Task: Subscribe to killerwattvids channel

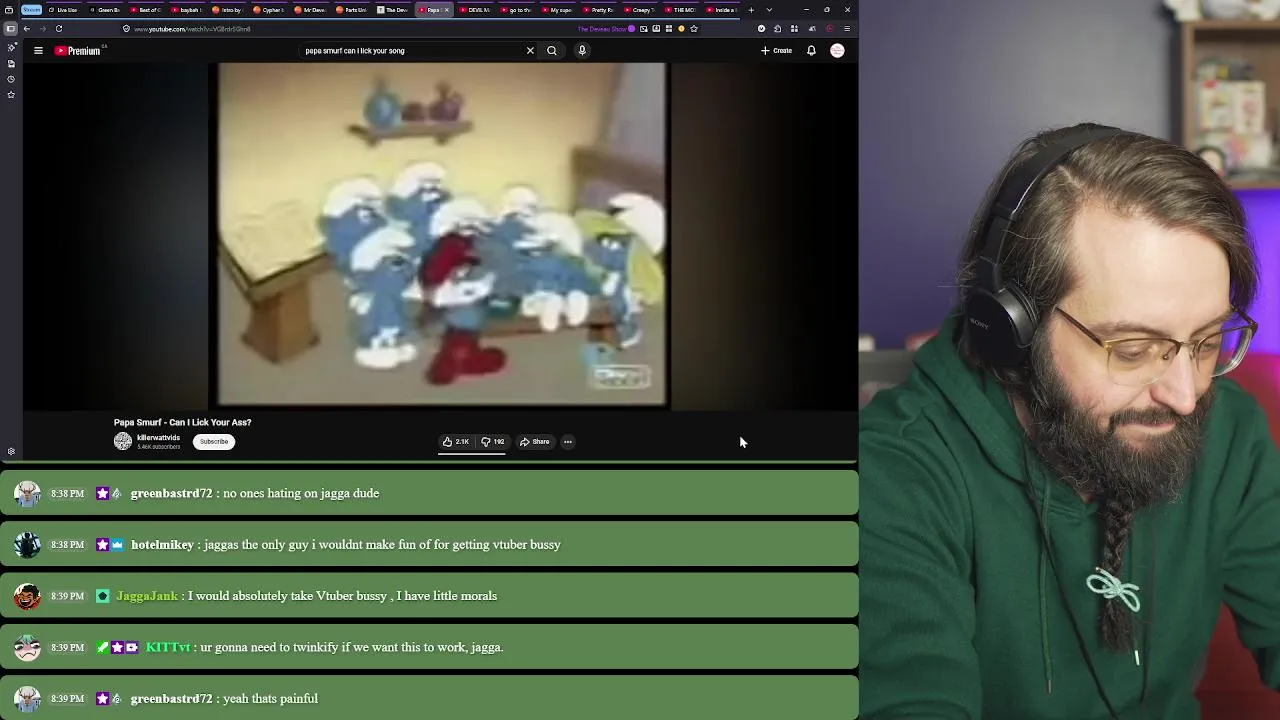Action: tap(214, 442)
